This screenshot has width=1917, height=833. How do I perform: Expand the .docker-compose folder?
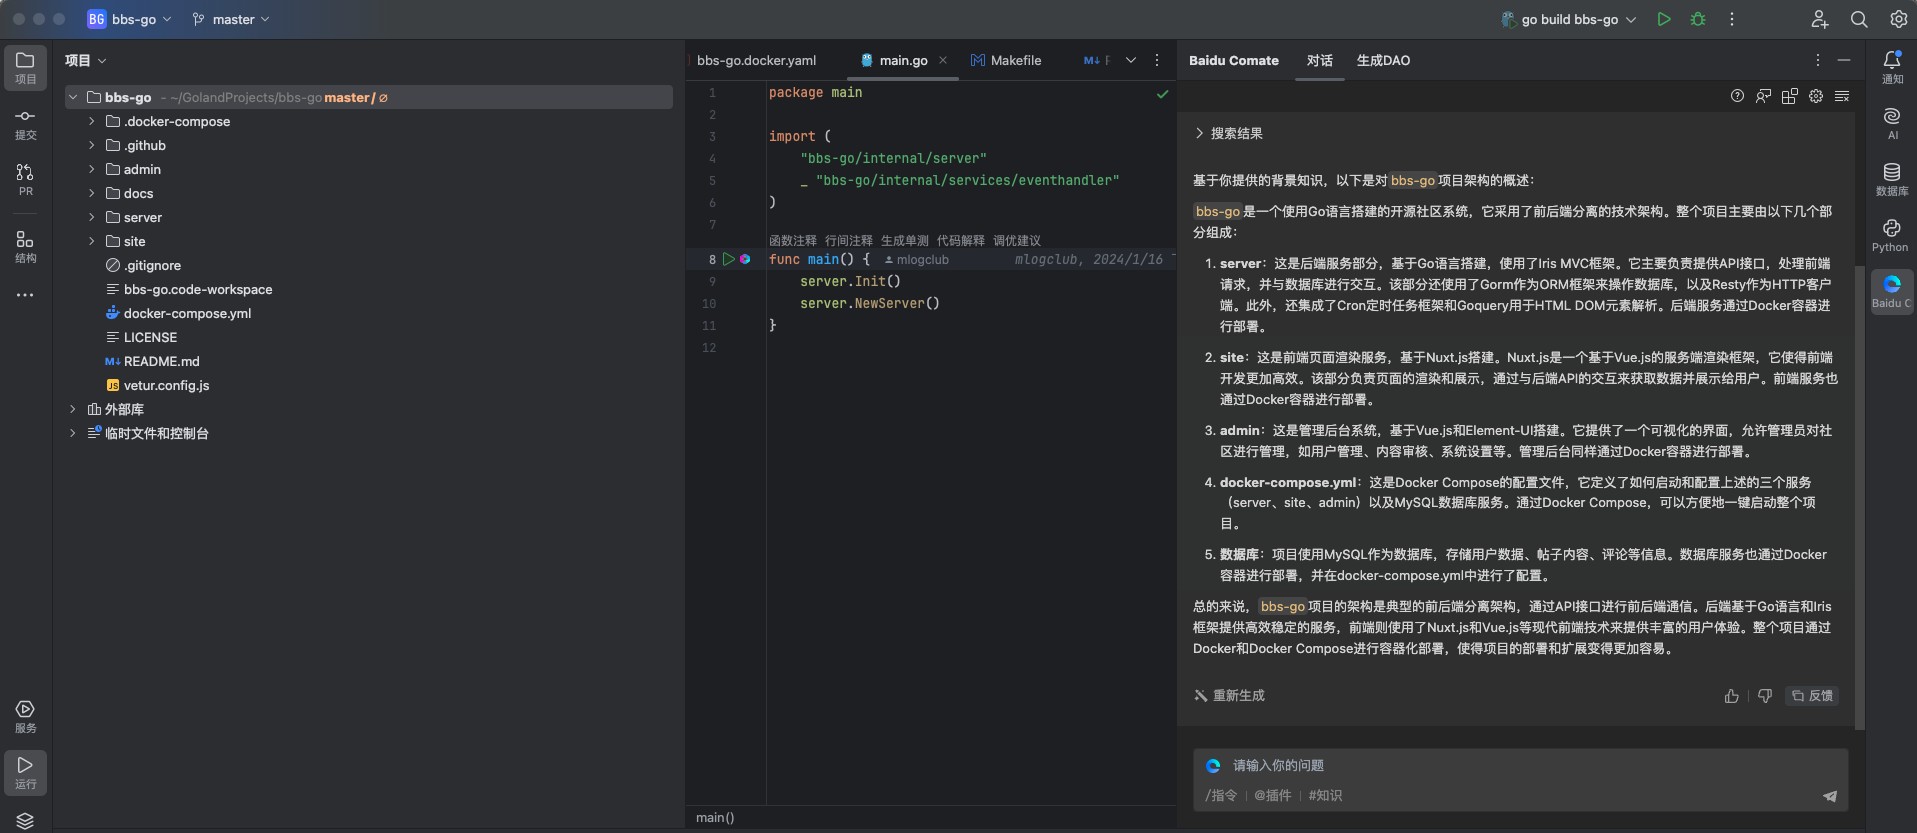pos(92,121)
